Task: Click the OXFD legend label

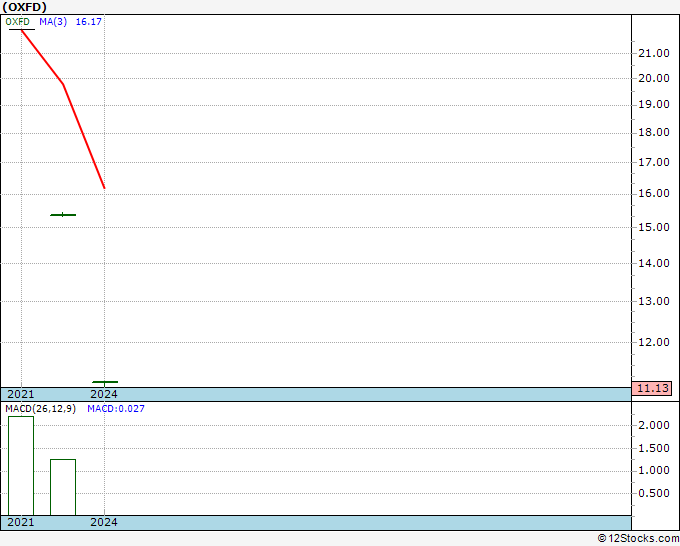Action: [18, 21]
